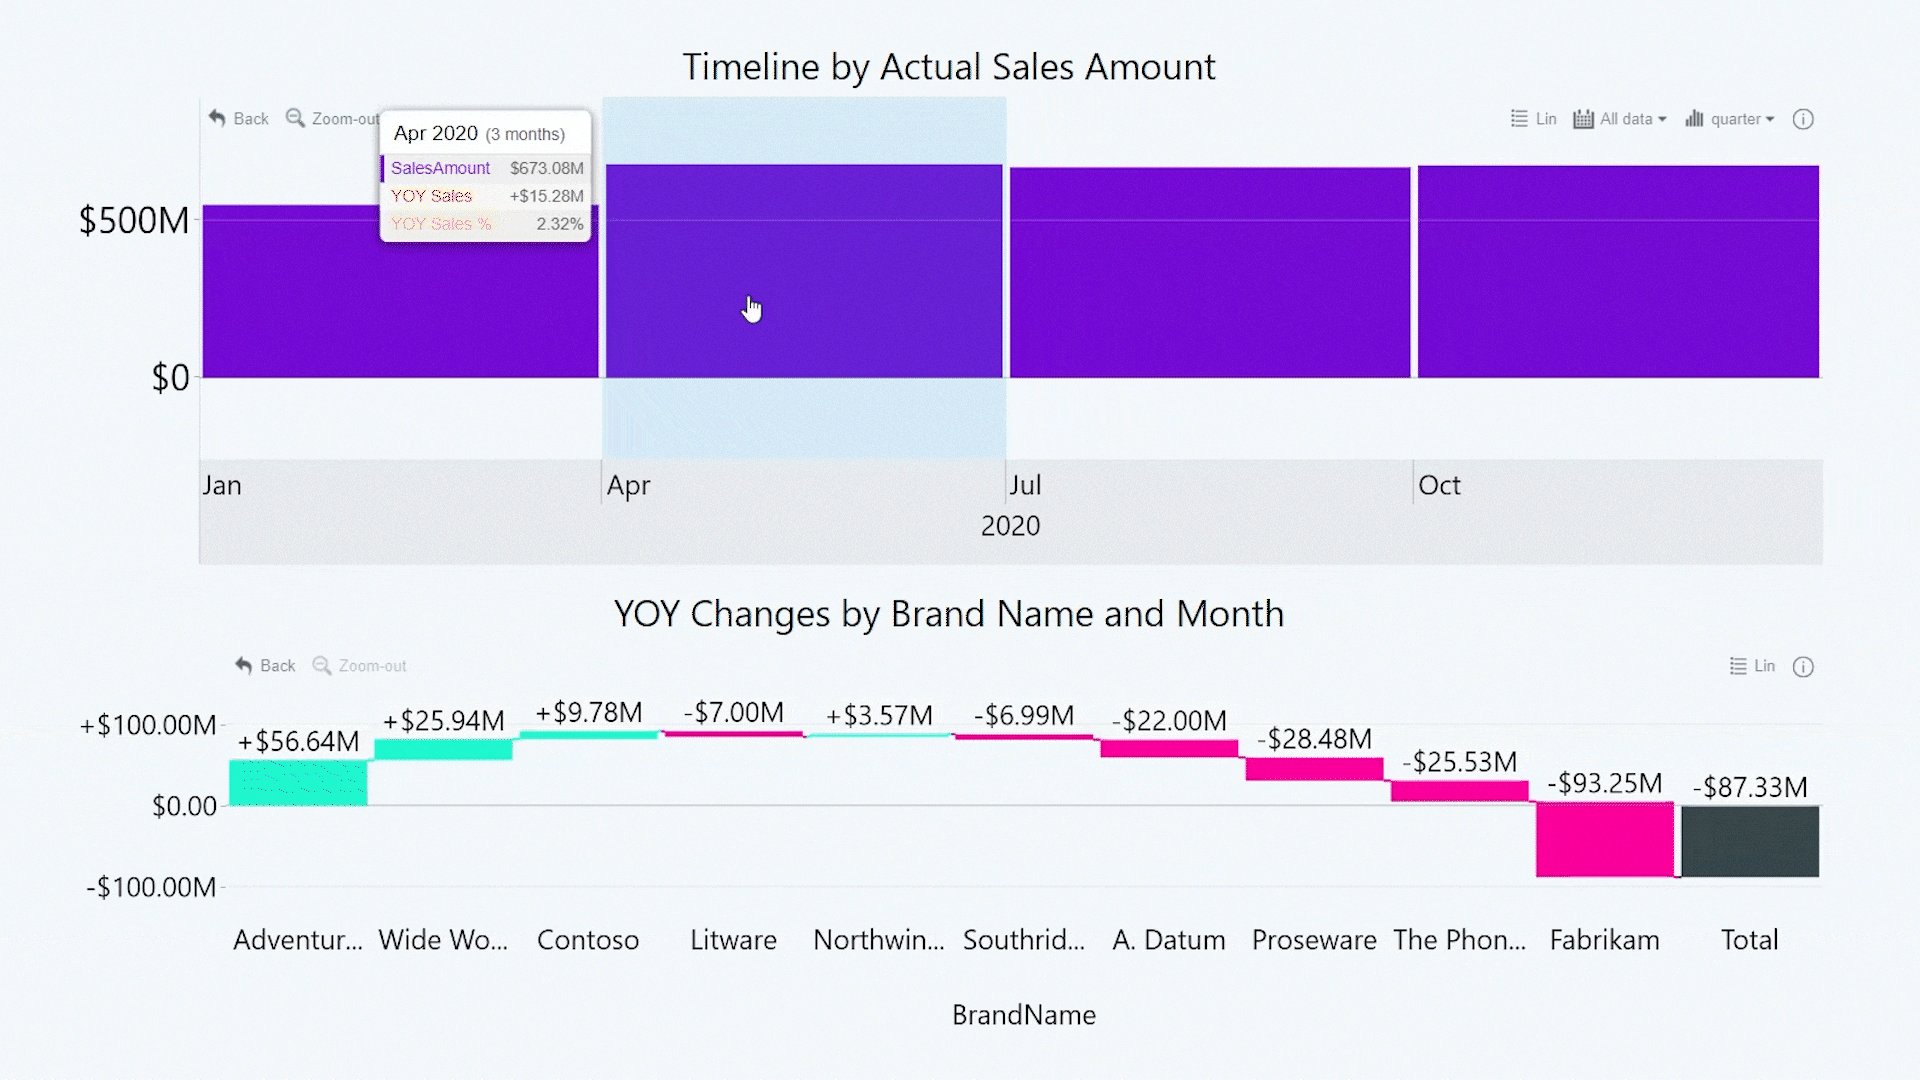Click the dark Total waterfall bar
1920x1080 pixels.
1750,842
